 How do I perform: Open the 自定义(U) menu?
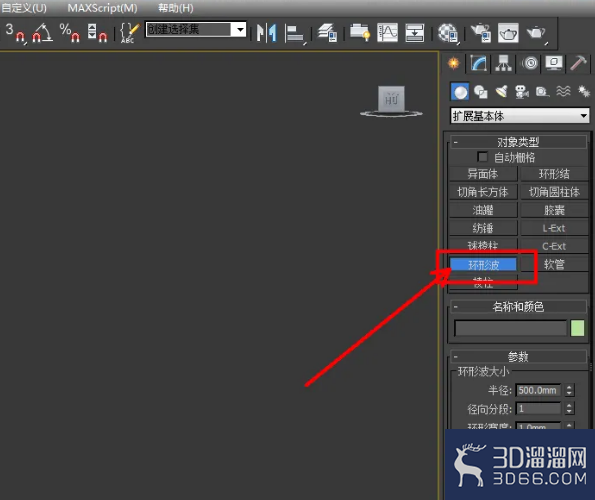tap(24, 8)
